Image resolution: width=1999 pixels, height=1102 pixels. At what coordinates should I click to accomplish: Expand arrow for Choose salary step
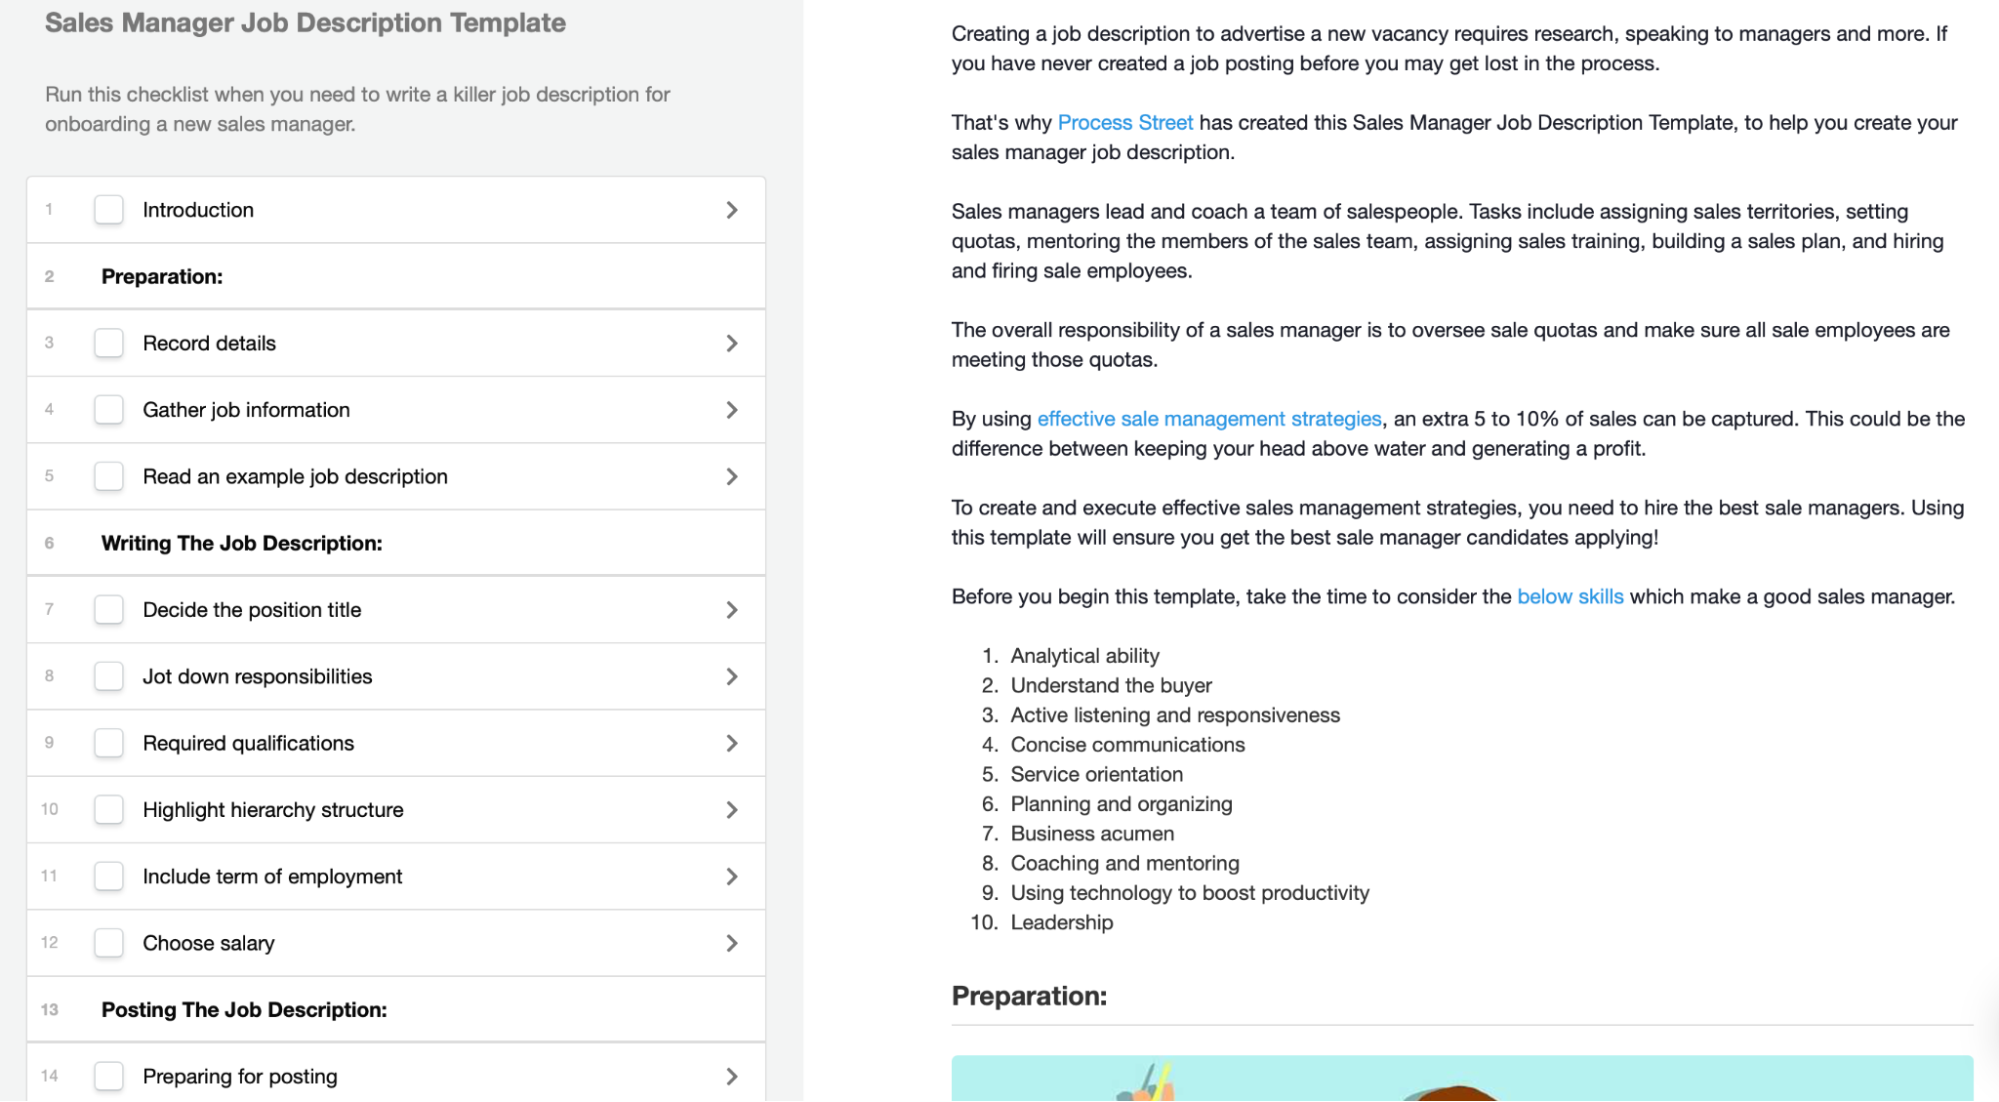(731, 943)
